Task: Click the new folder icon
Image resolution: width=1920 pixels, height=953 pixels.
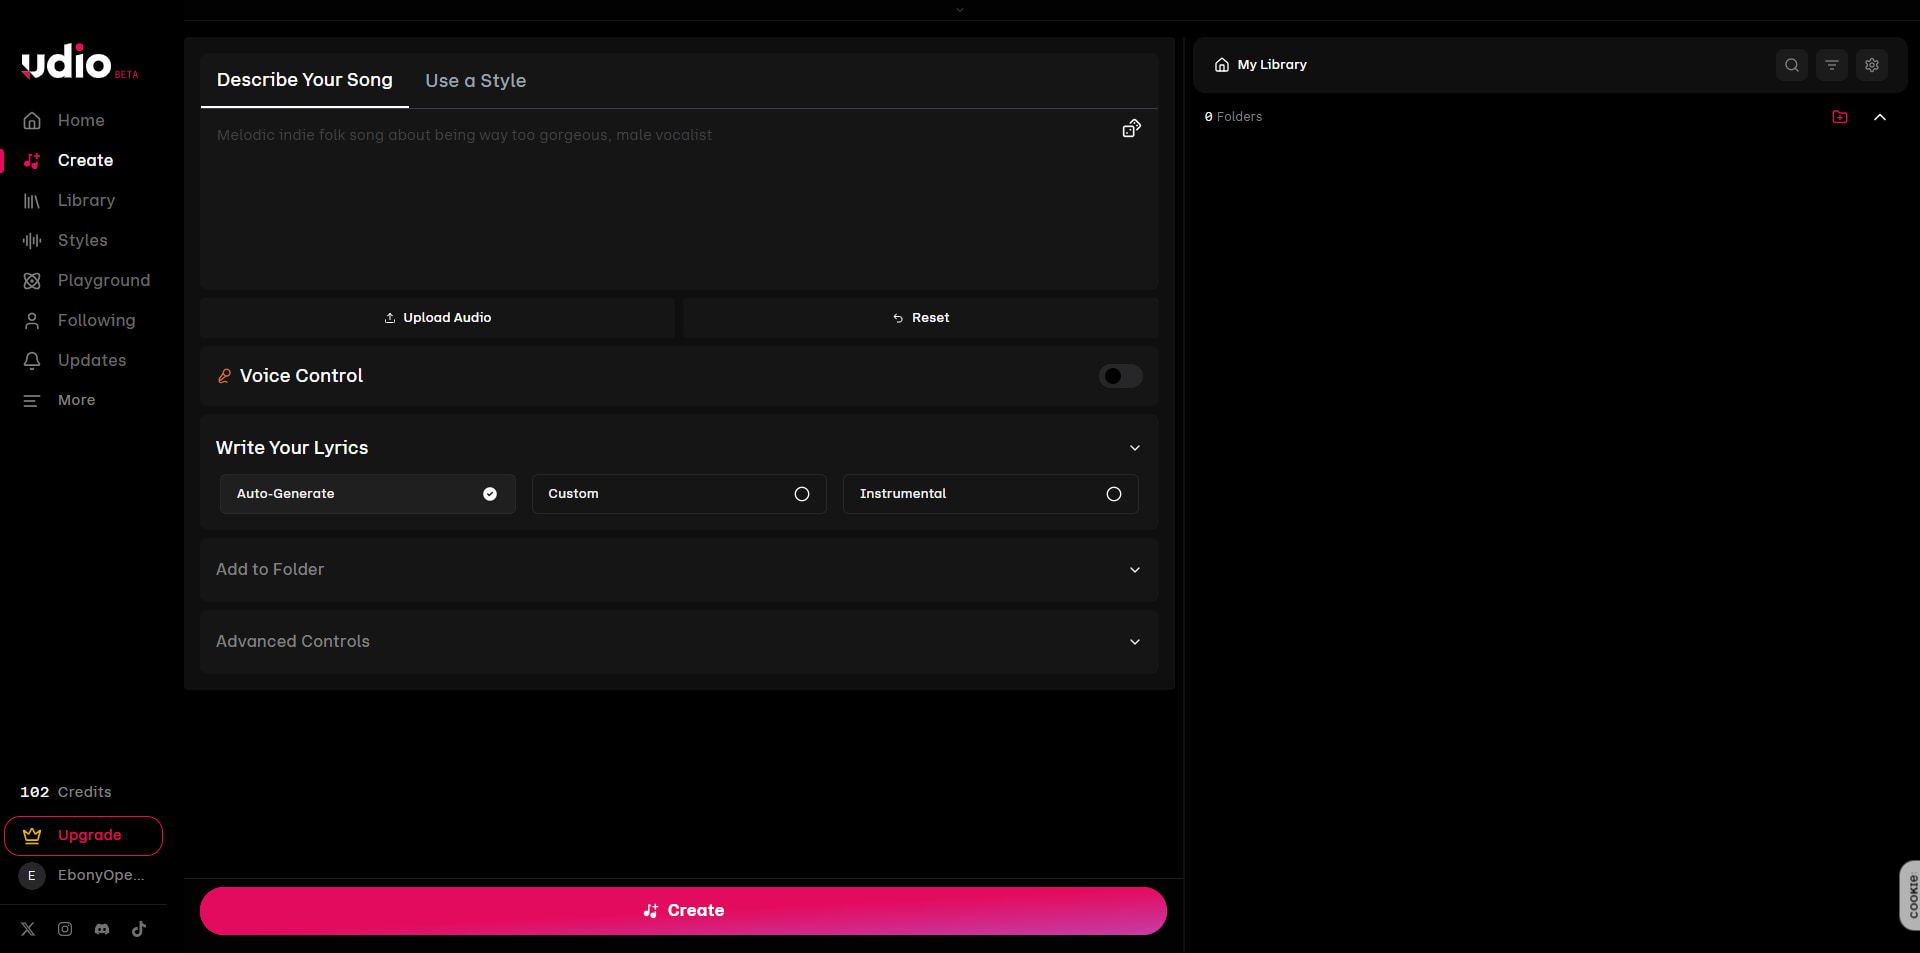Action: 1839,117
